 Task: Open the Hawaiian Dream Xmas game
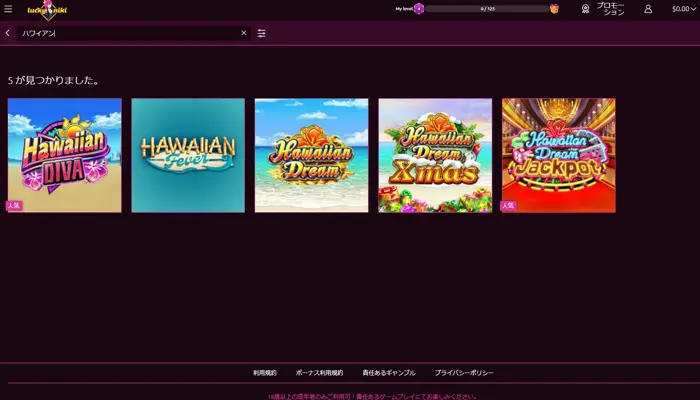435,155
